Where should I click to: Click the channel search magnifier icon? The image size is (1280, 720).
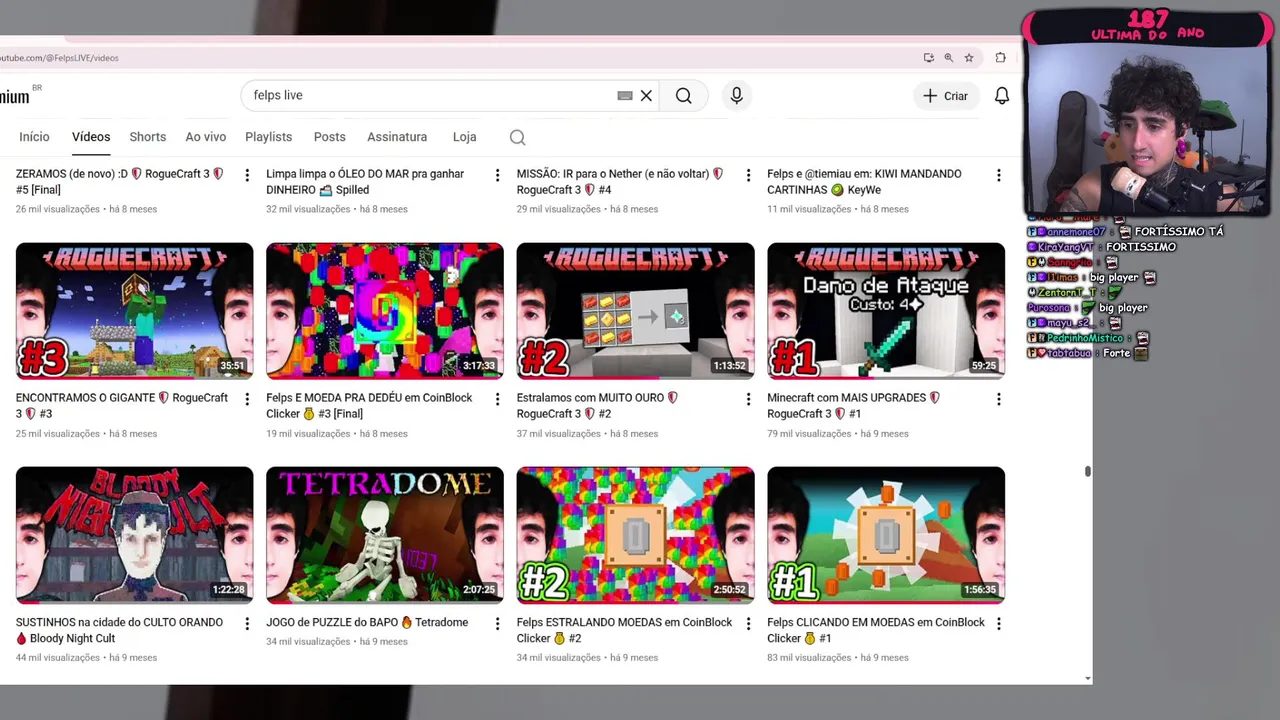pos(517,137)
